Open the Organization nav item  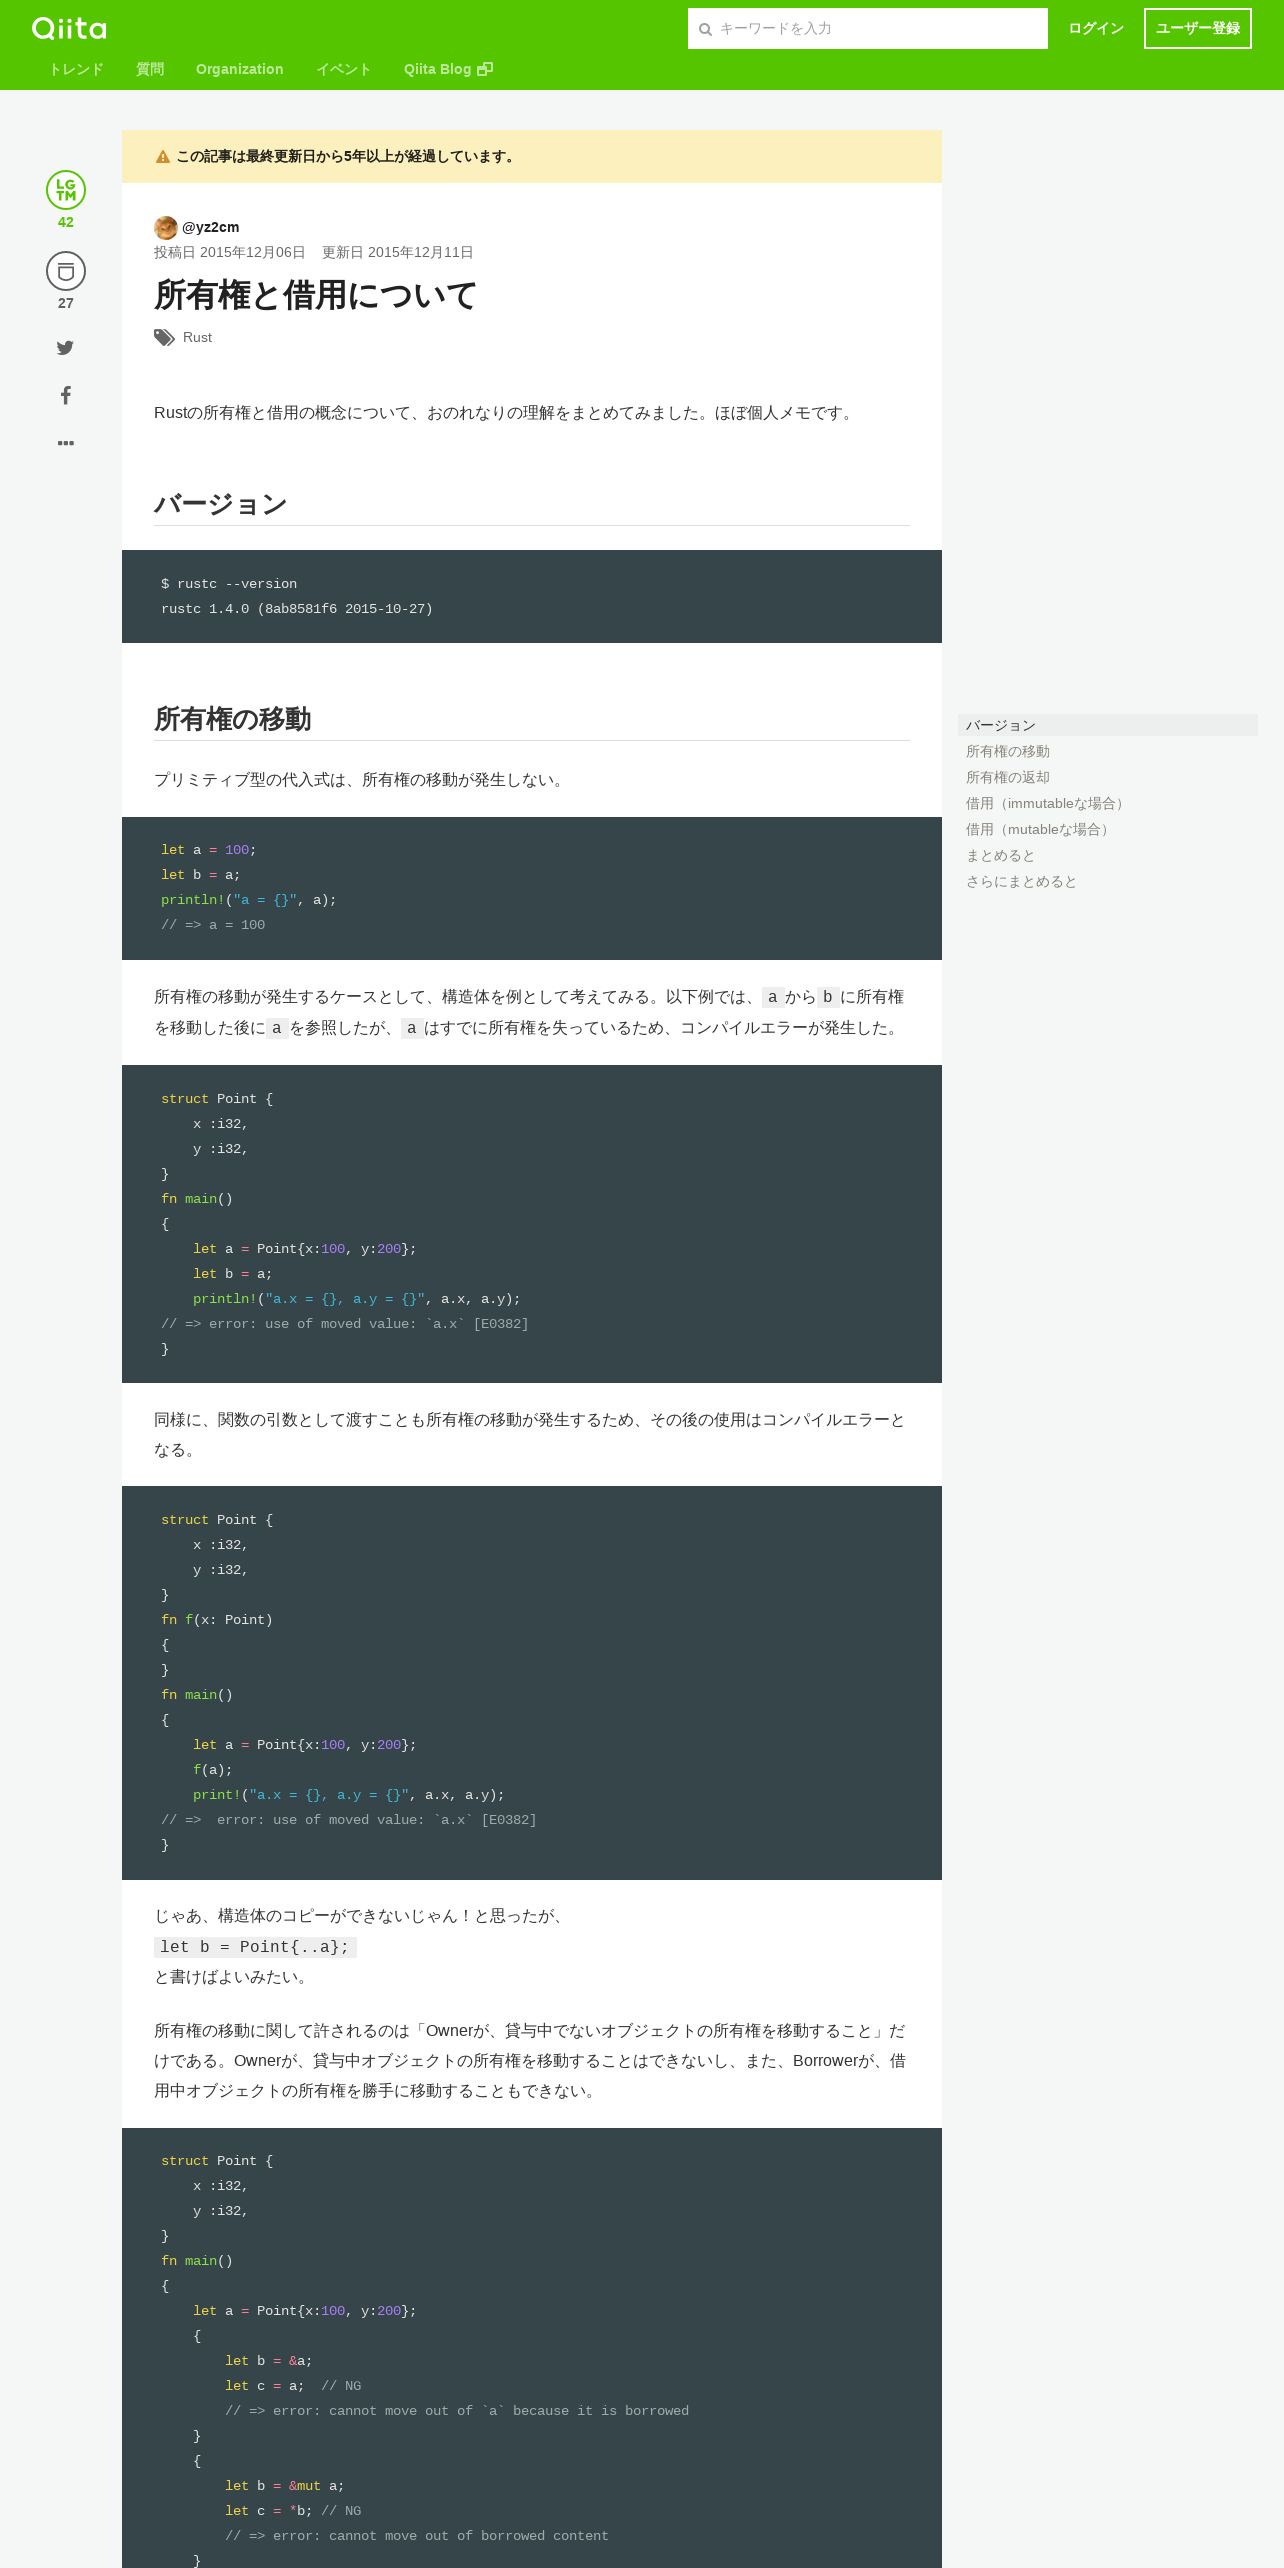point(240,69)
